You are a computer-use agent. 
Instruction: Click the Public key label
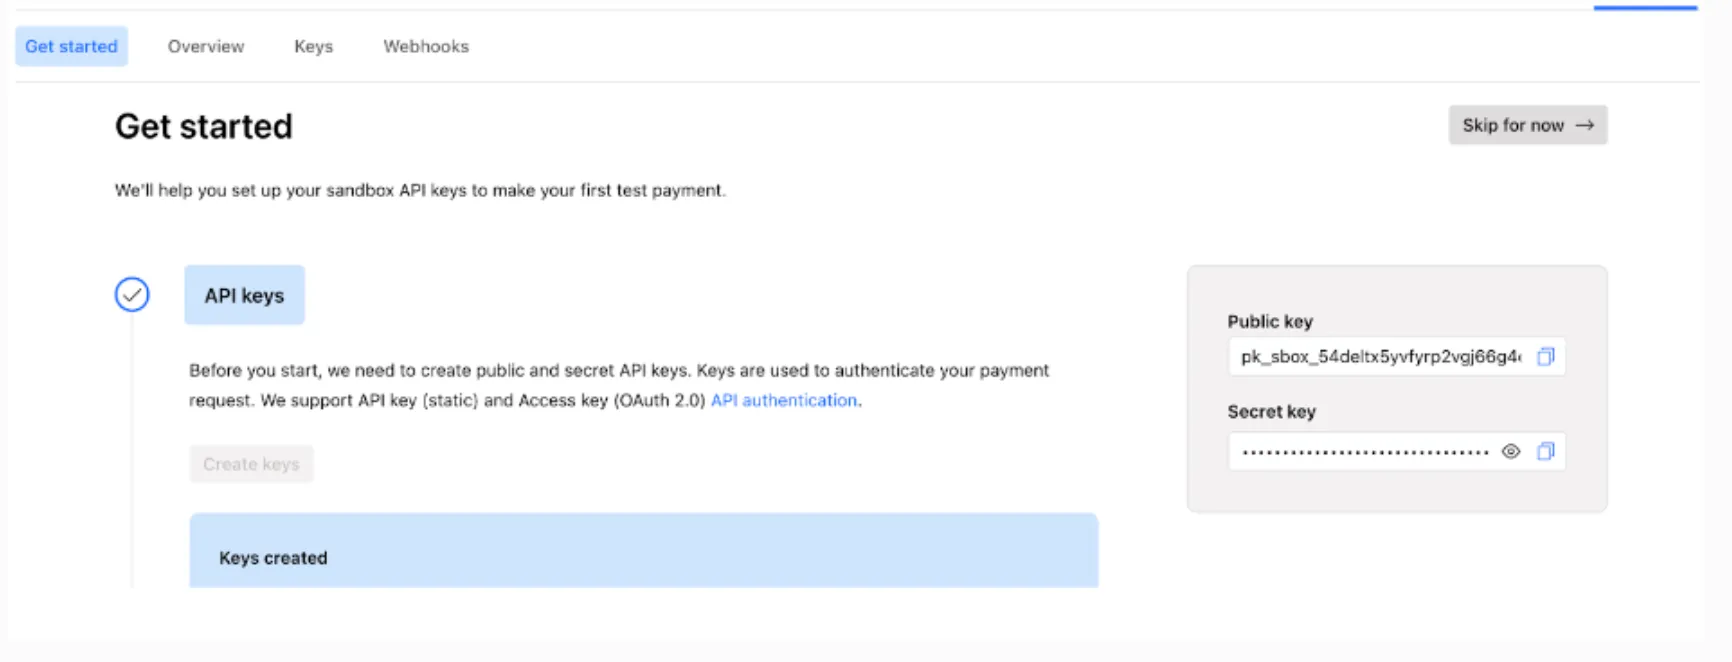[x=1270, y=321]
